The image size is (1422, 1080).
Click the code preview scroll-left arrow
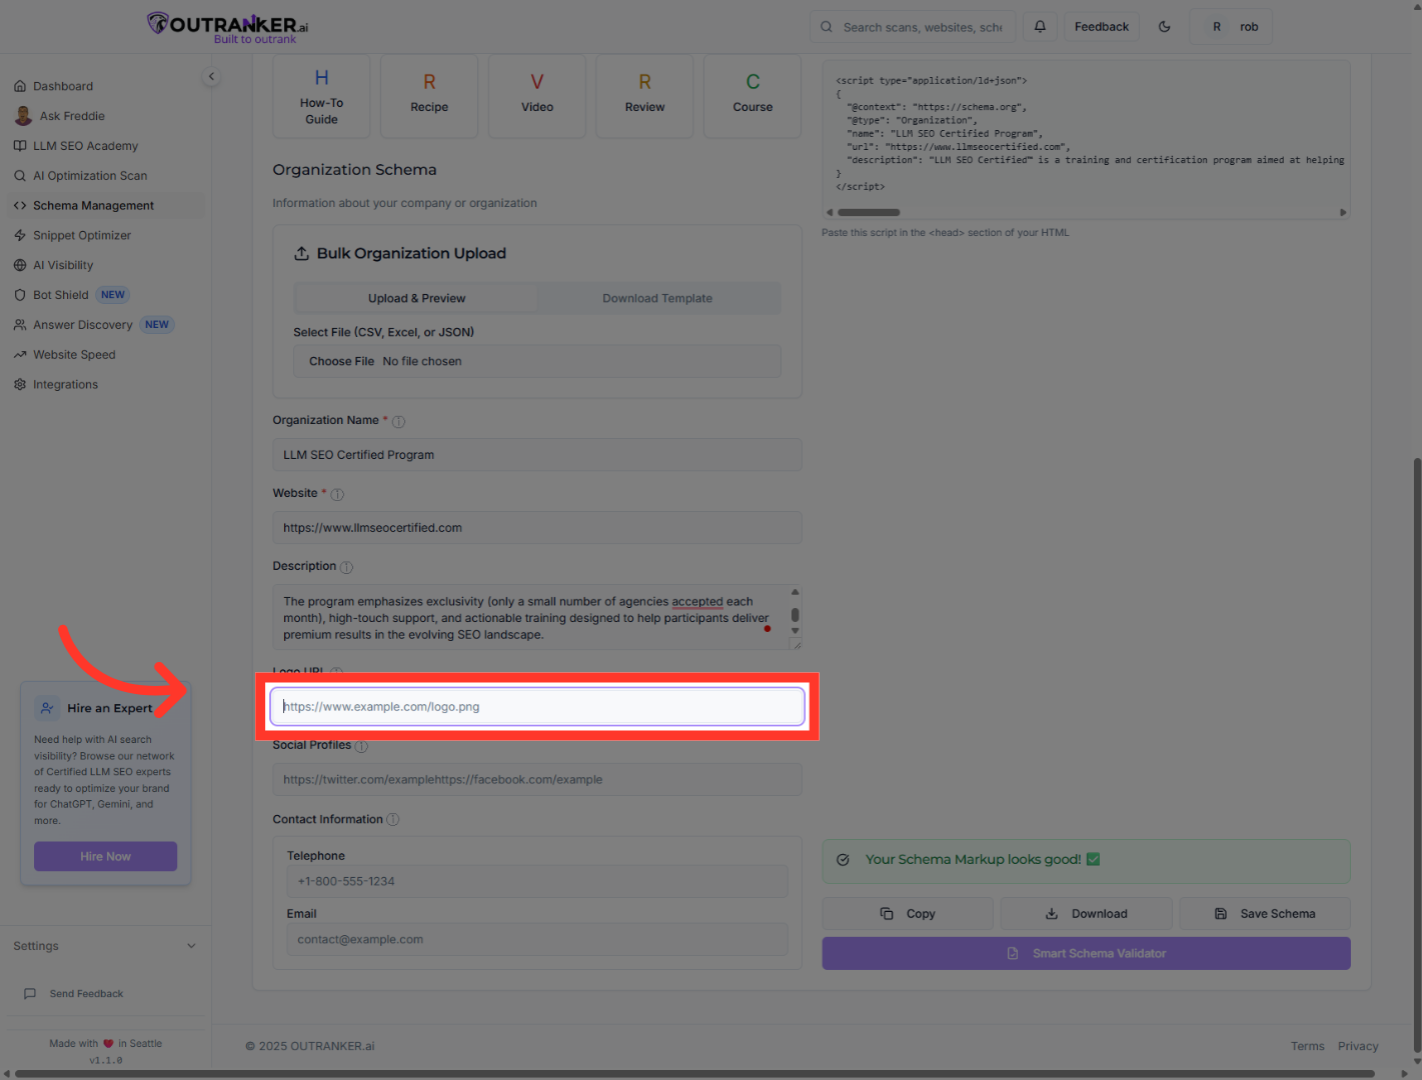(x=829, y=212)
